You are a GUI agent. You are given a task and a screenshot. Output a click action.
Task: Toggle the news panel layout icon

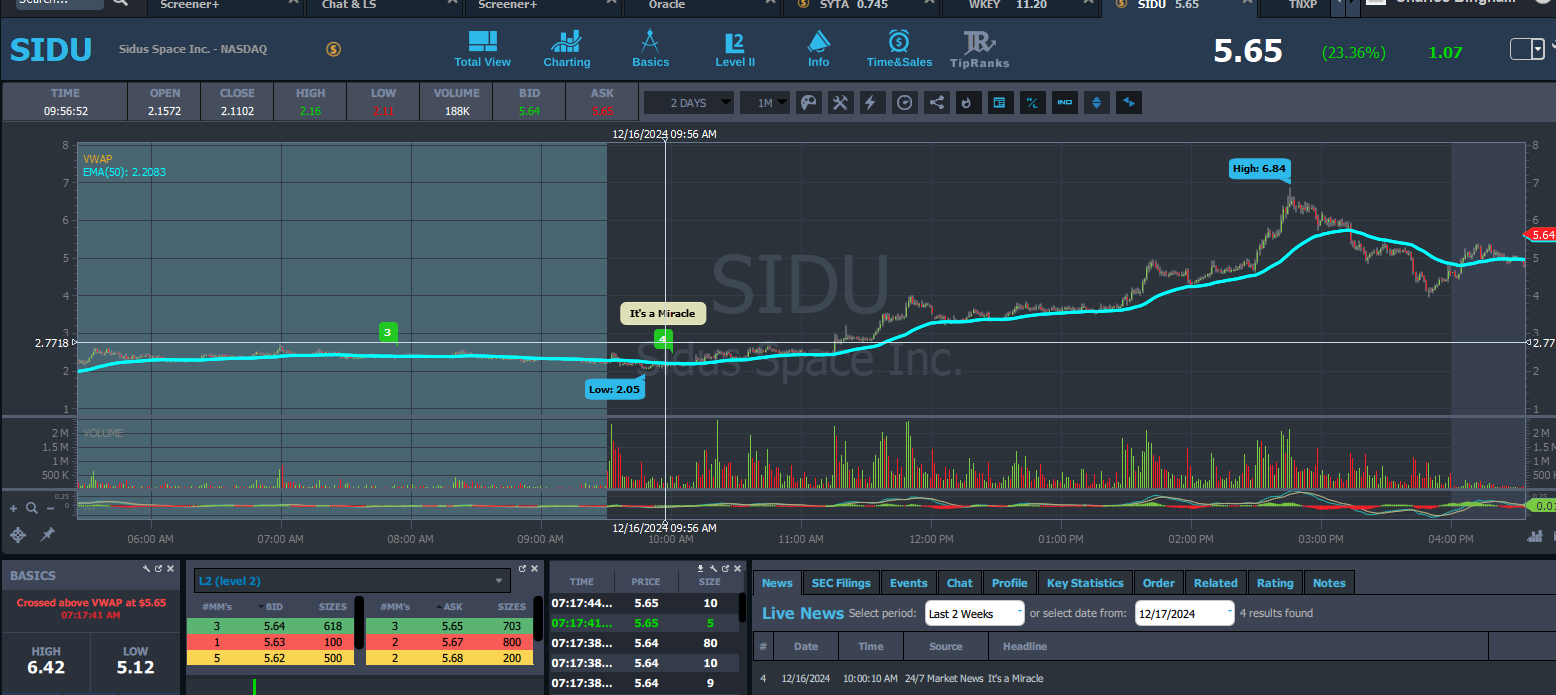(x=1001, y=102)
